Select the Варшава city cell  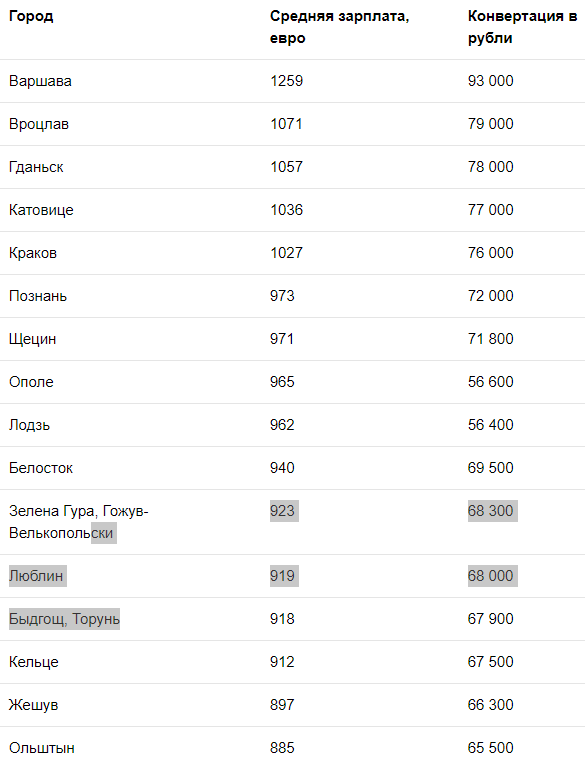40,81
